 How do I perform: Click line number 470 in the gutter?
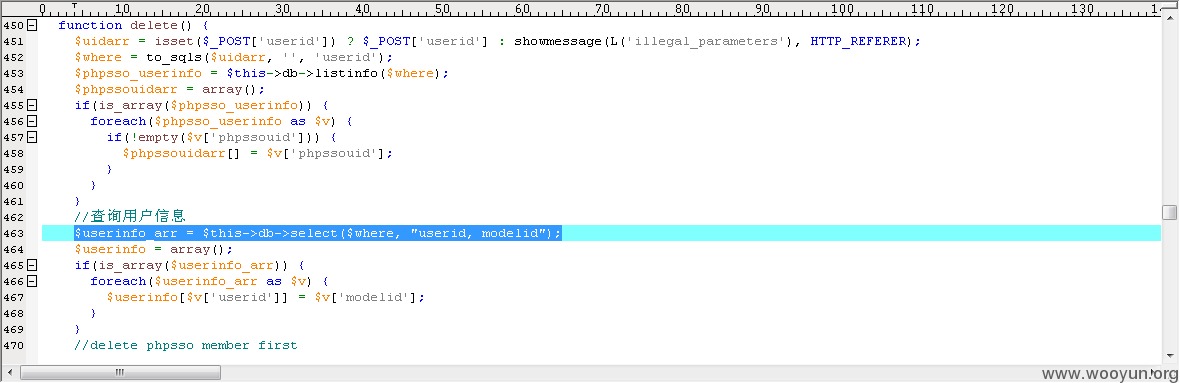tap(13, 345)
